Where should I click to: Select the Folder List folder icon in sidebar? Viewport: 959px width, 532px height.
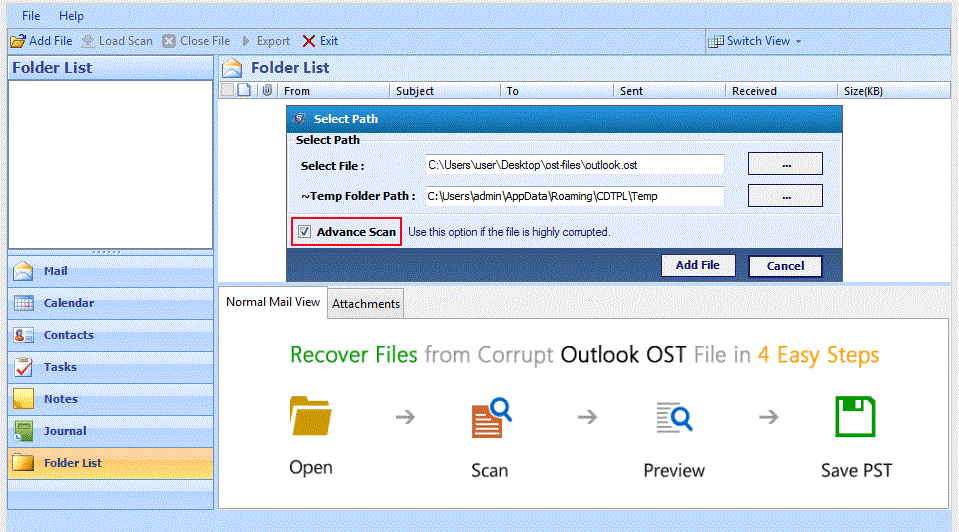tap(23, 463)
